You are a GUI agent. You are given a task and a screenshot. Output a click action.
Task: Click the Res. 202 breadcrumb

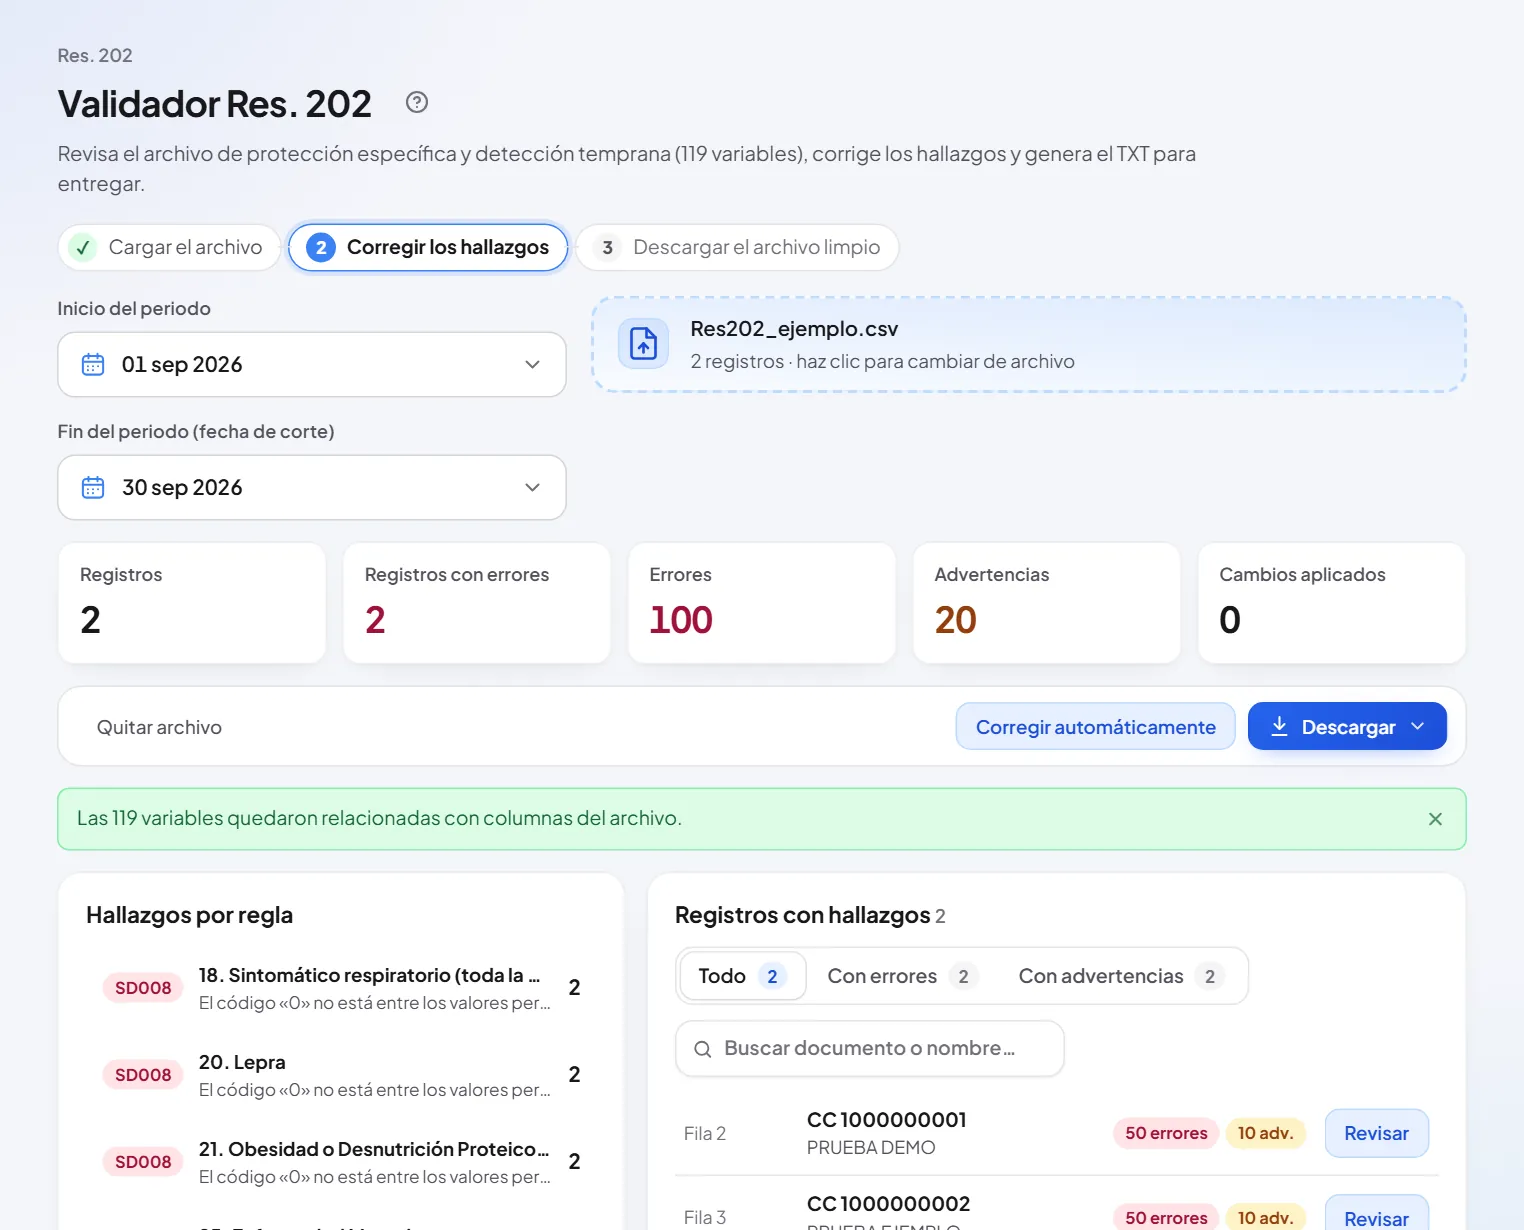pos(95,56)
